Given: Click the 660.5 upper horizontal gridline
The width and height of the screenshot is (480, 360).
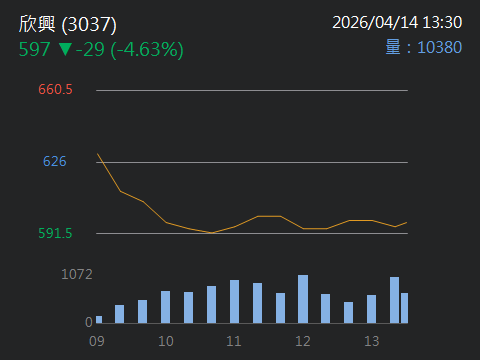Looking at the screenshot, I should click(252, 90).
